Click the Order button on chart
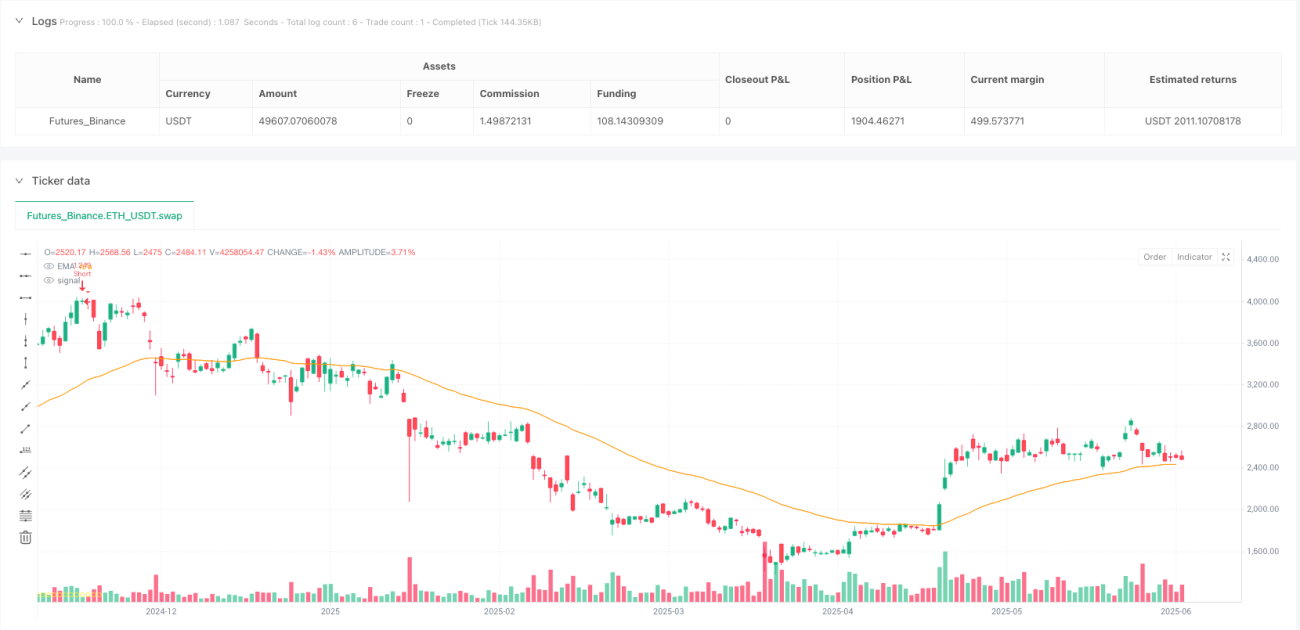 [1155, 257]
